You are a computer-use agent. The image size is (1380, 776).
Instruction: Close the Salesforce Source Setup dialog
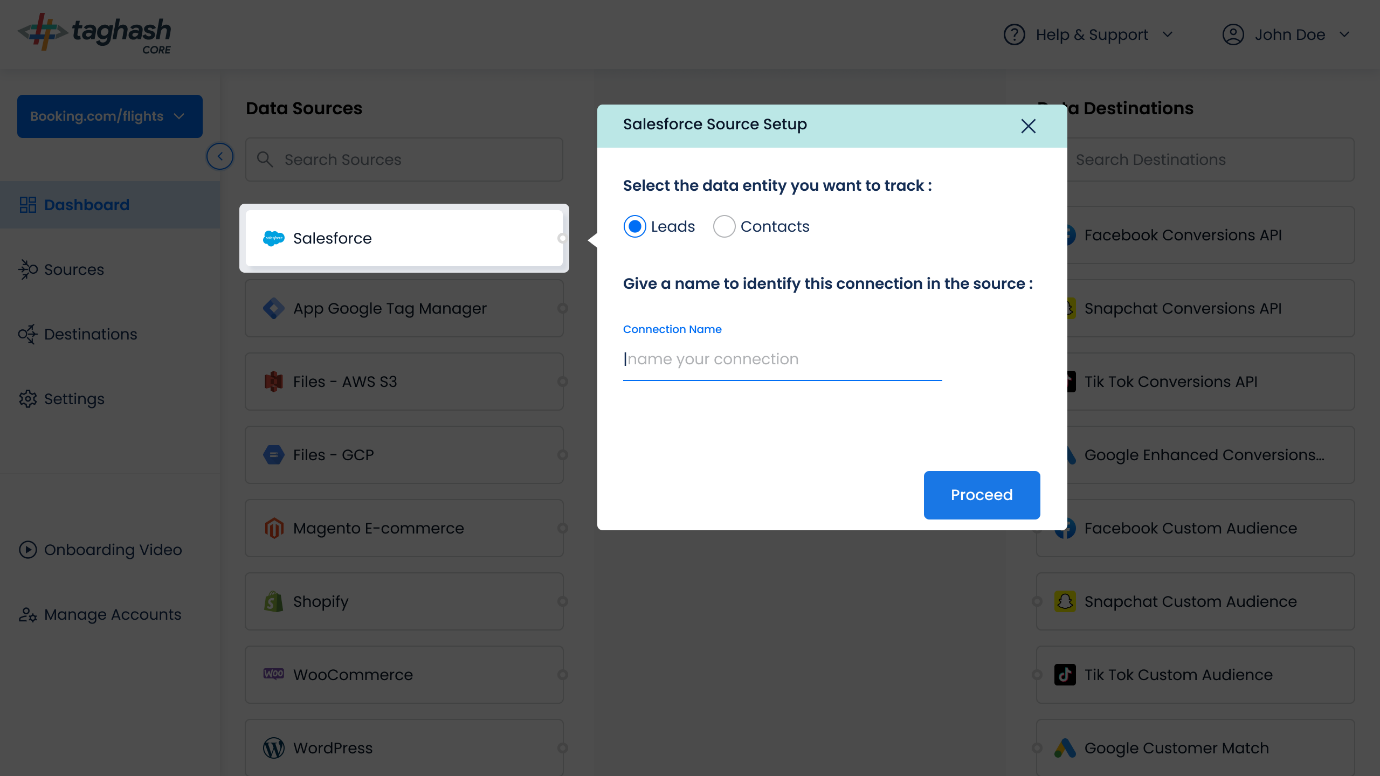point(1028,126)
